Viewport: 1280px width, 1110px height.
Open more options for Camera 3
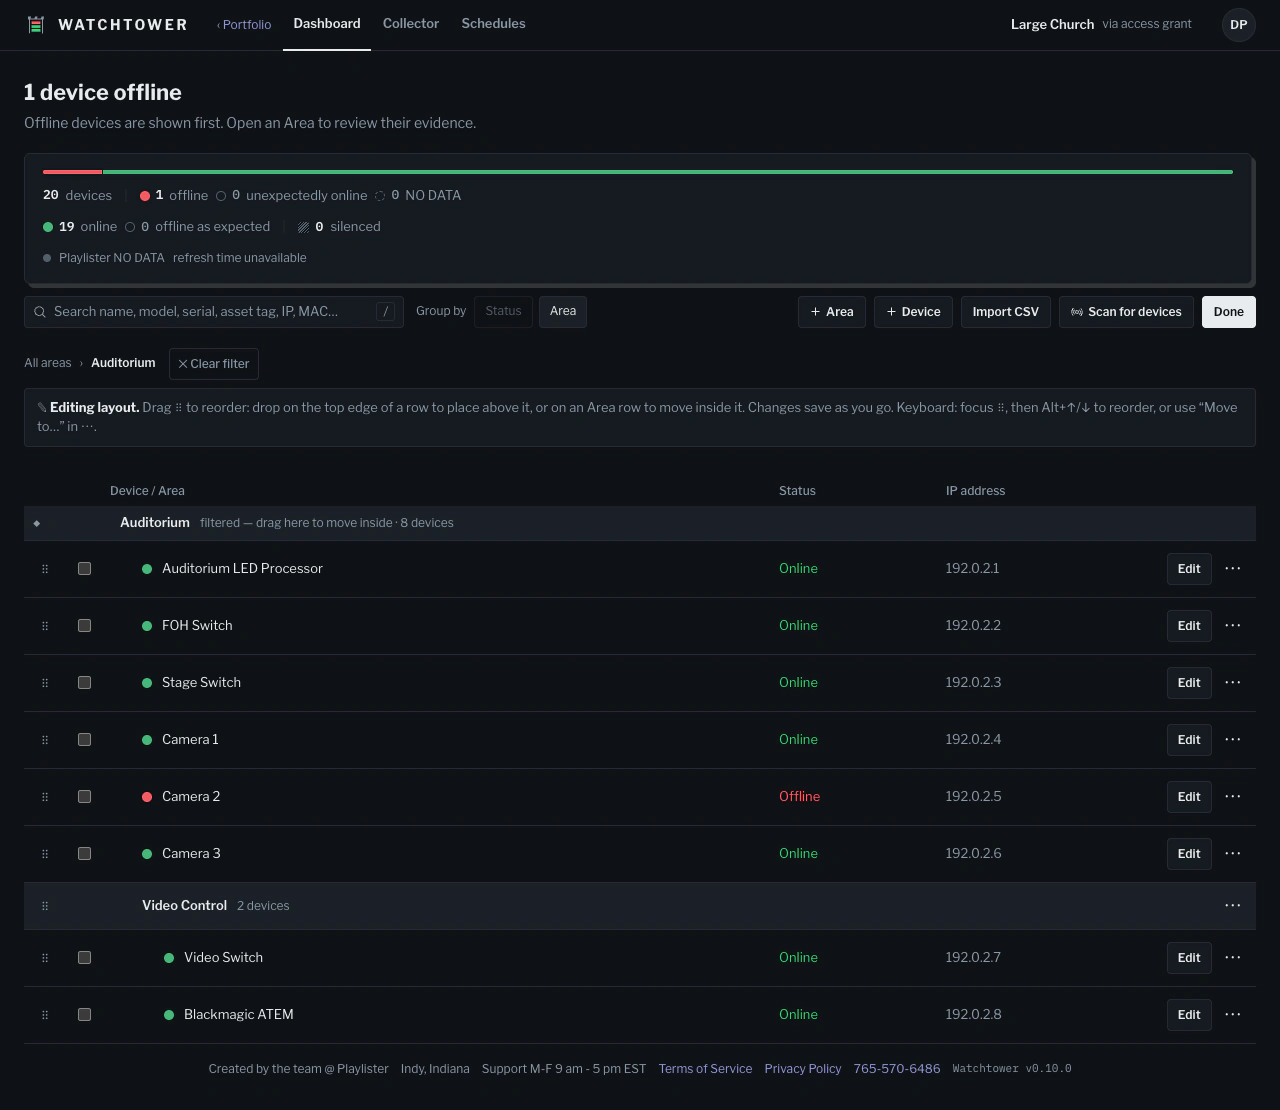[1233, 853]
